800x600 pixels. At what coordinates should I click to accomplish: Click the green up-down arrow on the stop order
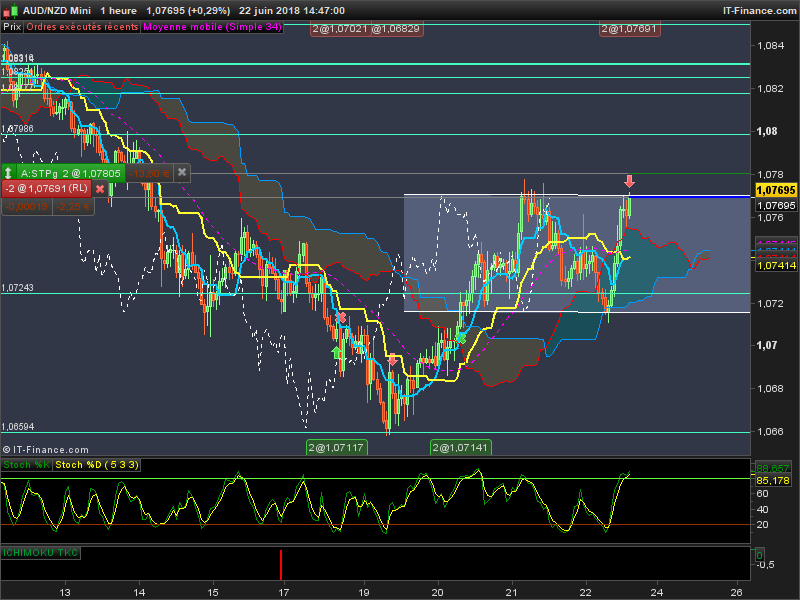(x=9, y=172)
